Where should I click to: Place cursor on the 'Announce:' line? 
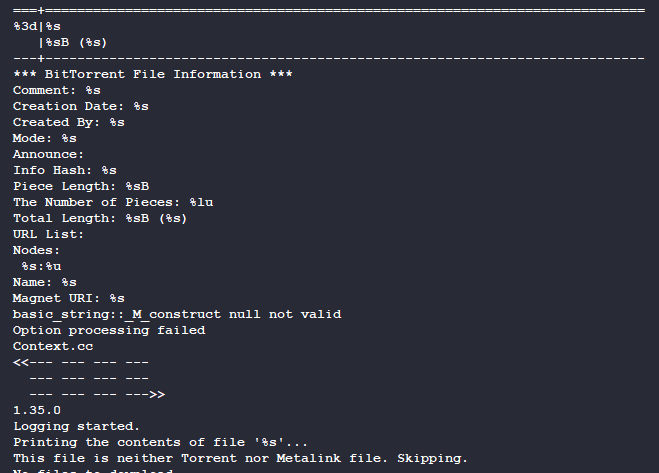tap(49, 154)
